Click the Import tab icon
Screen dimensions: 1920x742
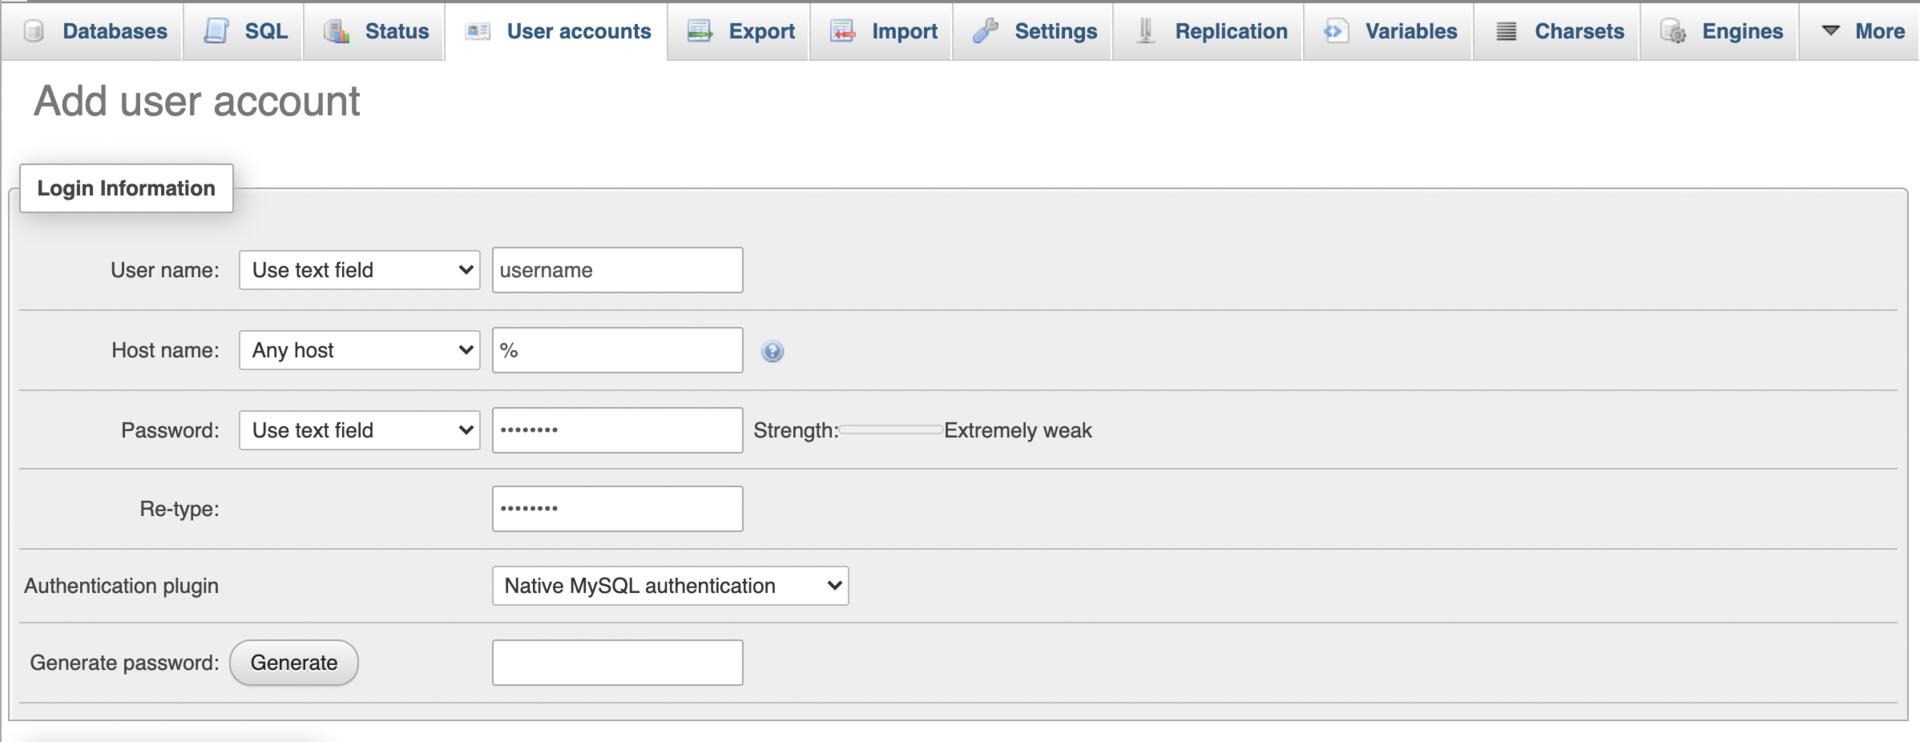[x=843, y=31]
